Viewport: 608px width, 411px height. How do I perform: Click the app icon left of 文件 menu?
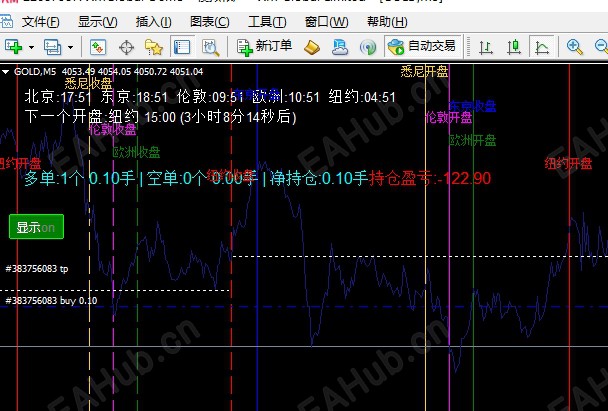6,22
